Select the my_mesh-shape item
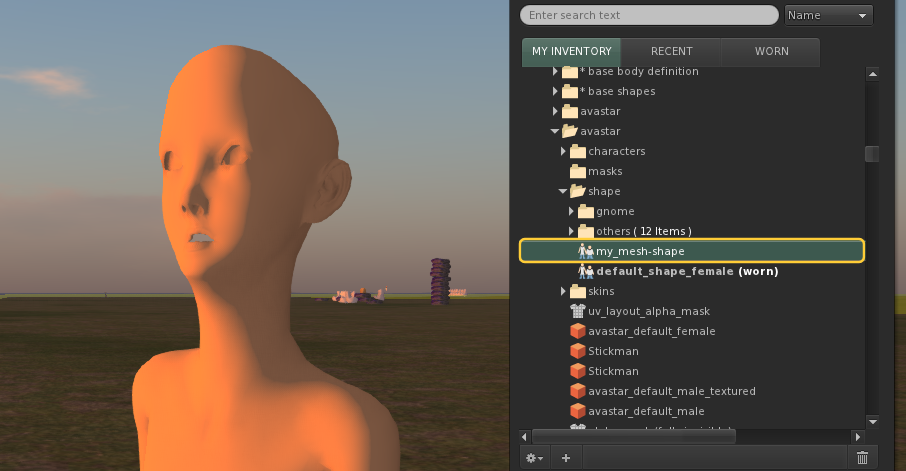906x471 pixels. pyautogui.click(x=692, y=251)
